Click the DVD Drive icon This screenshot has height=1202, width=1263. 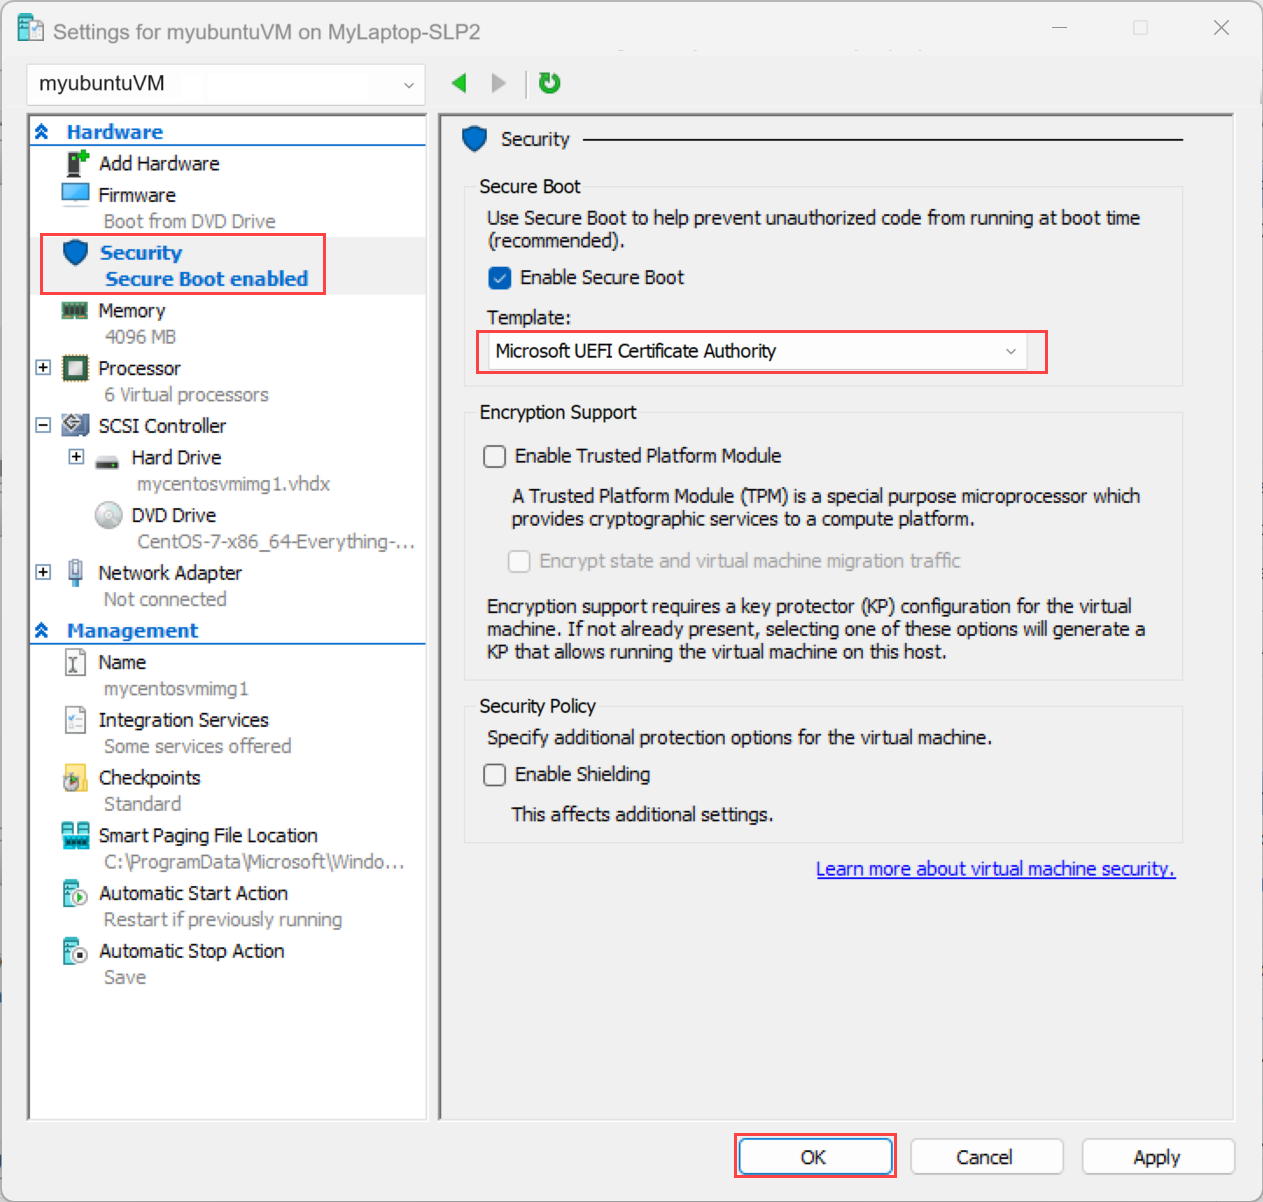tap(108, 515)
